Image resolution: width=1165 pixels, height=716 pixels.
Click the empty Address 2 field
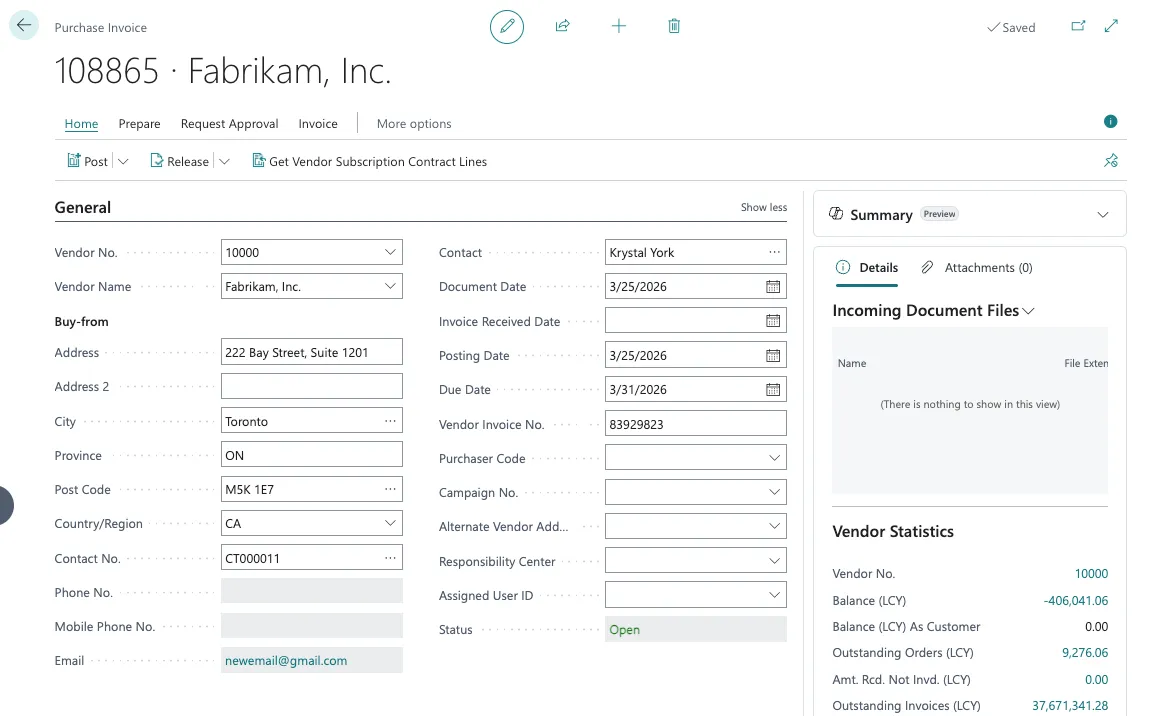tap(311, 386)
